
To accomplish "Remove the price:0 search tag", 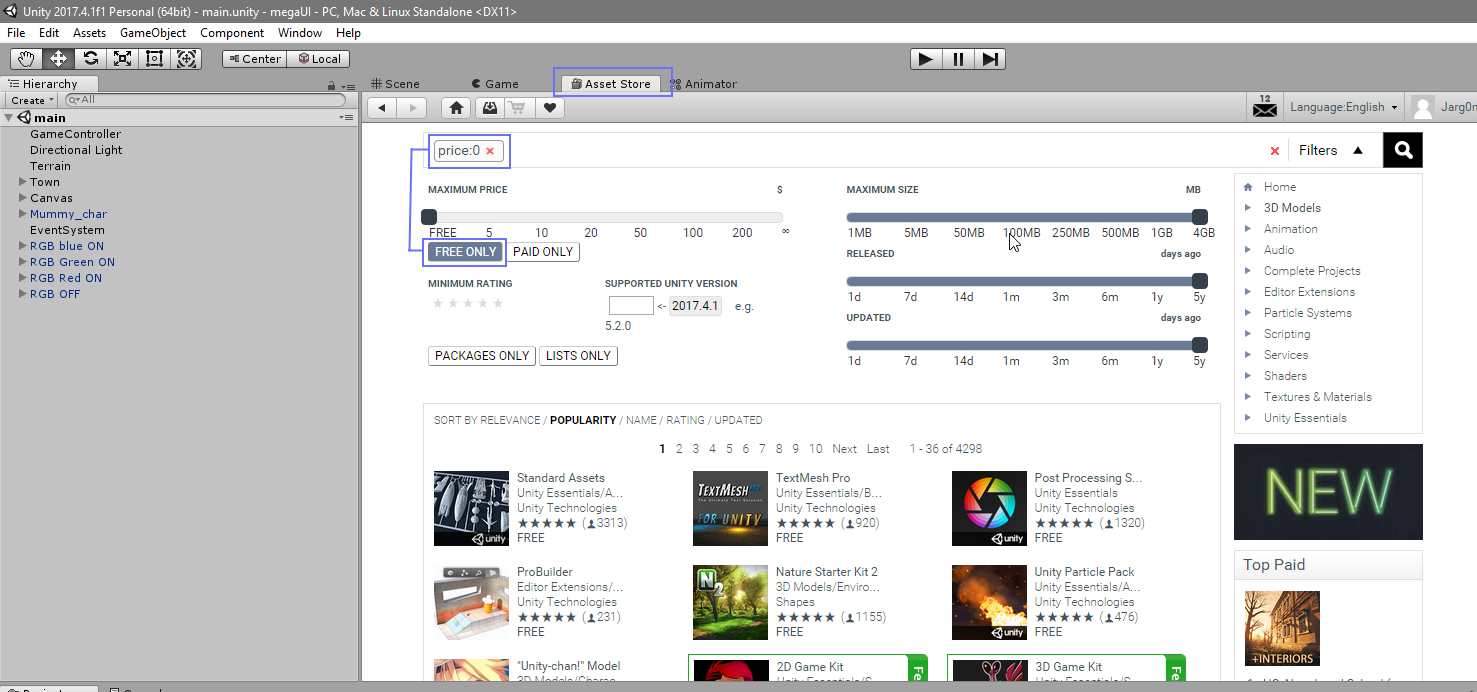I will click(x=490, y=151).
